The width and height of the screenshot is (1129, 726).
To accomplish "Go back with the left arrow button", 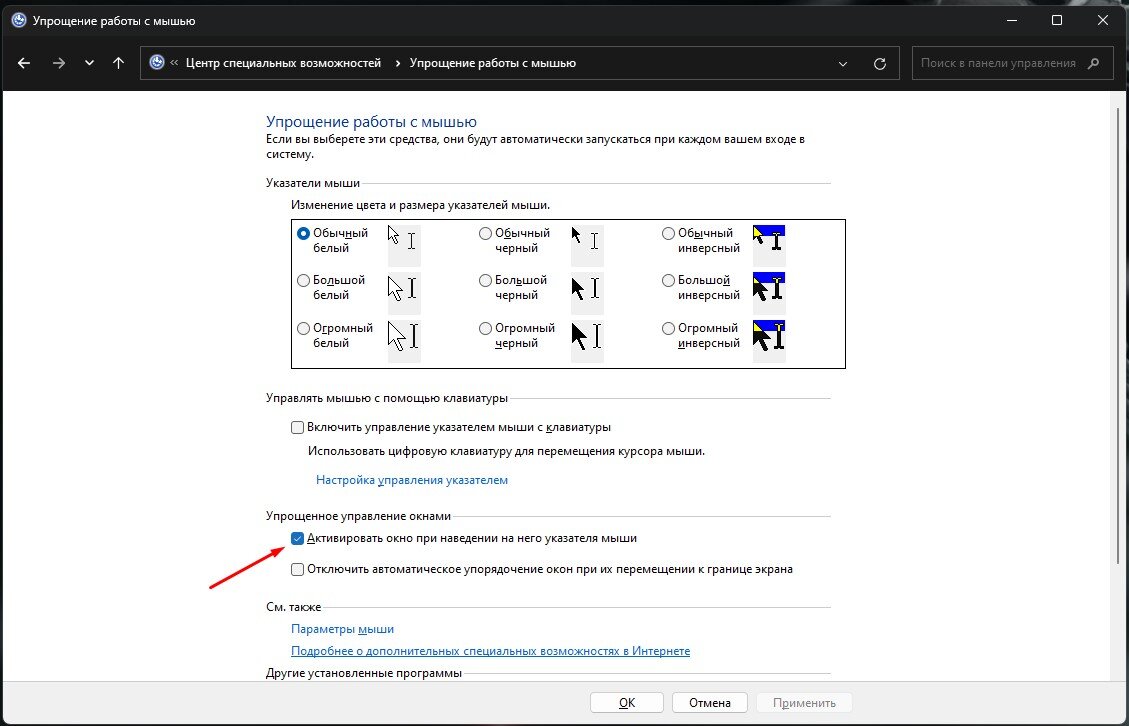I will click(24, 63).
